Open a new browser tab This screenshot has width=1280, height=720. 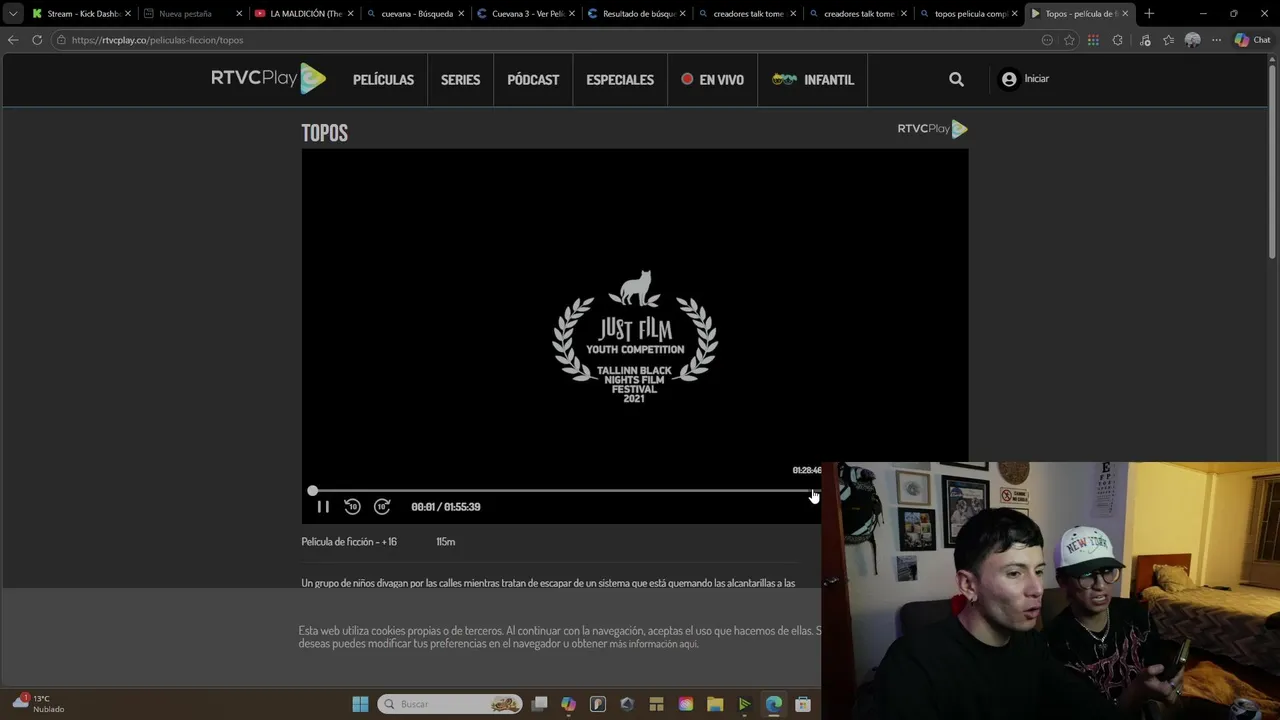[x=1149, y=14]
